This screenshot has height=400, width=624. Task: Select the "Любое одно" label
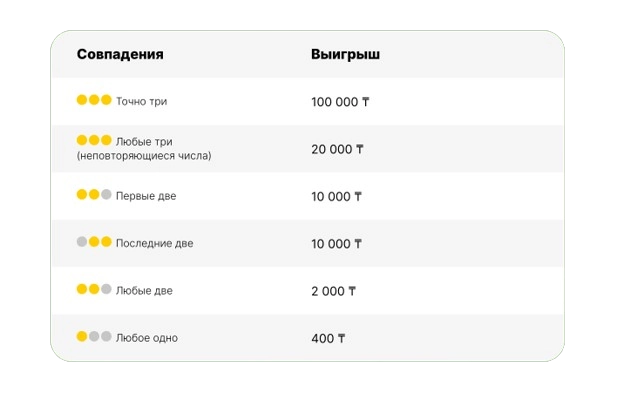147,338
